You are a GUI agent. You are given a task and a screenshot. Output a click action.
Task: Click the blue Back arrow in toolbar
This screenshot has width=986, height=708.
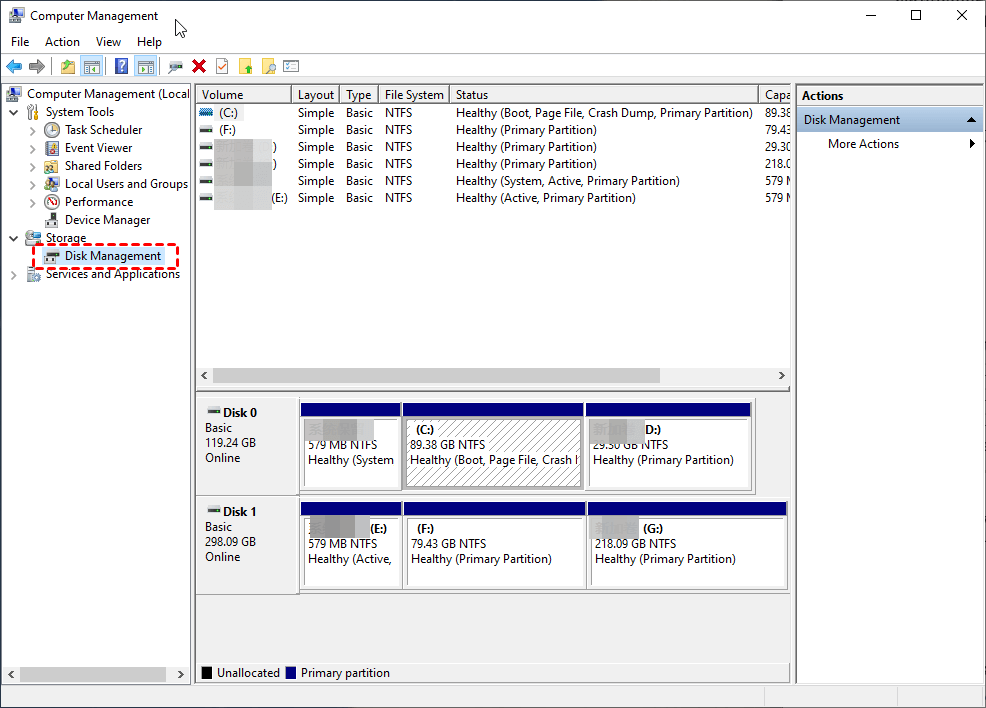pos(14,66)
